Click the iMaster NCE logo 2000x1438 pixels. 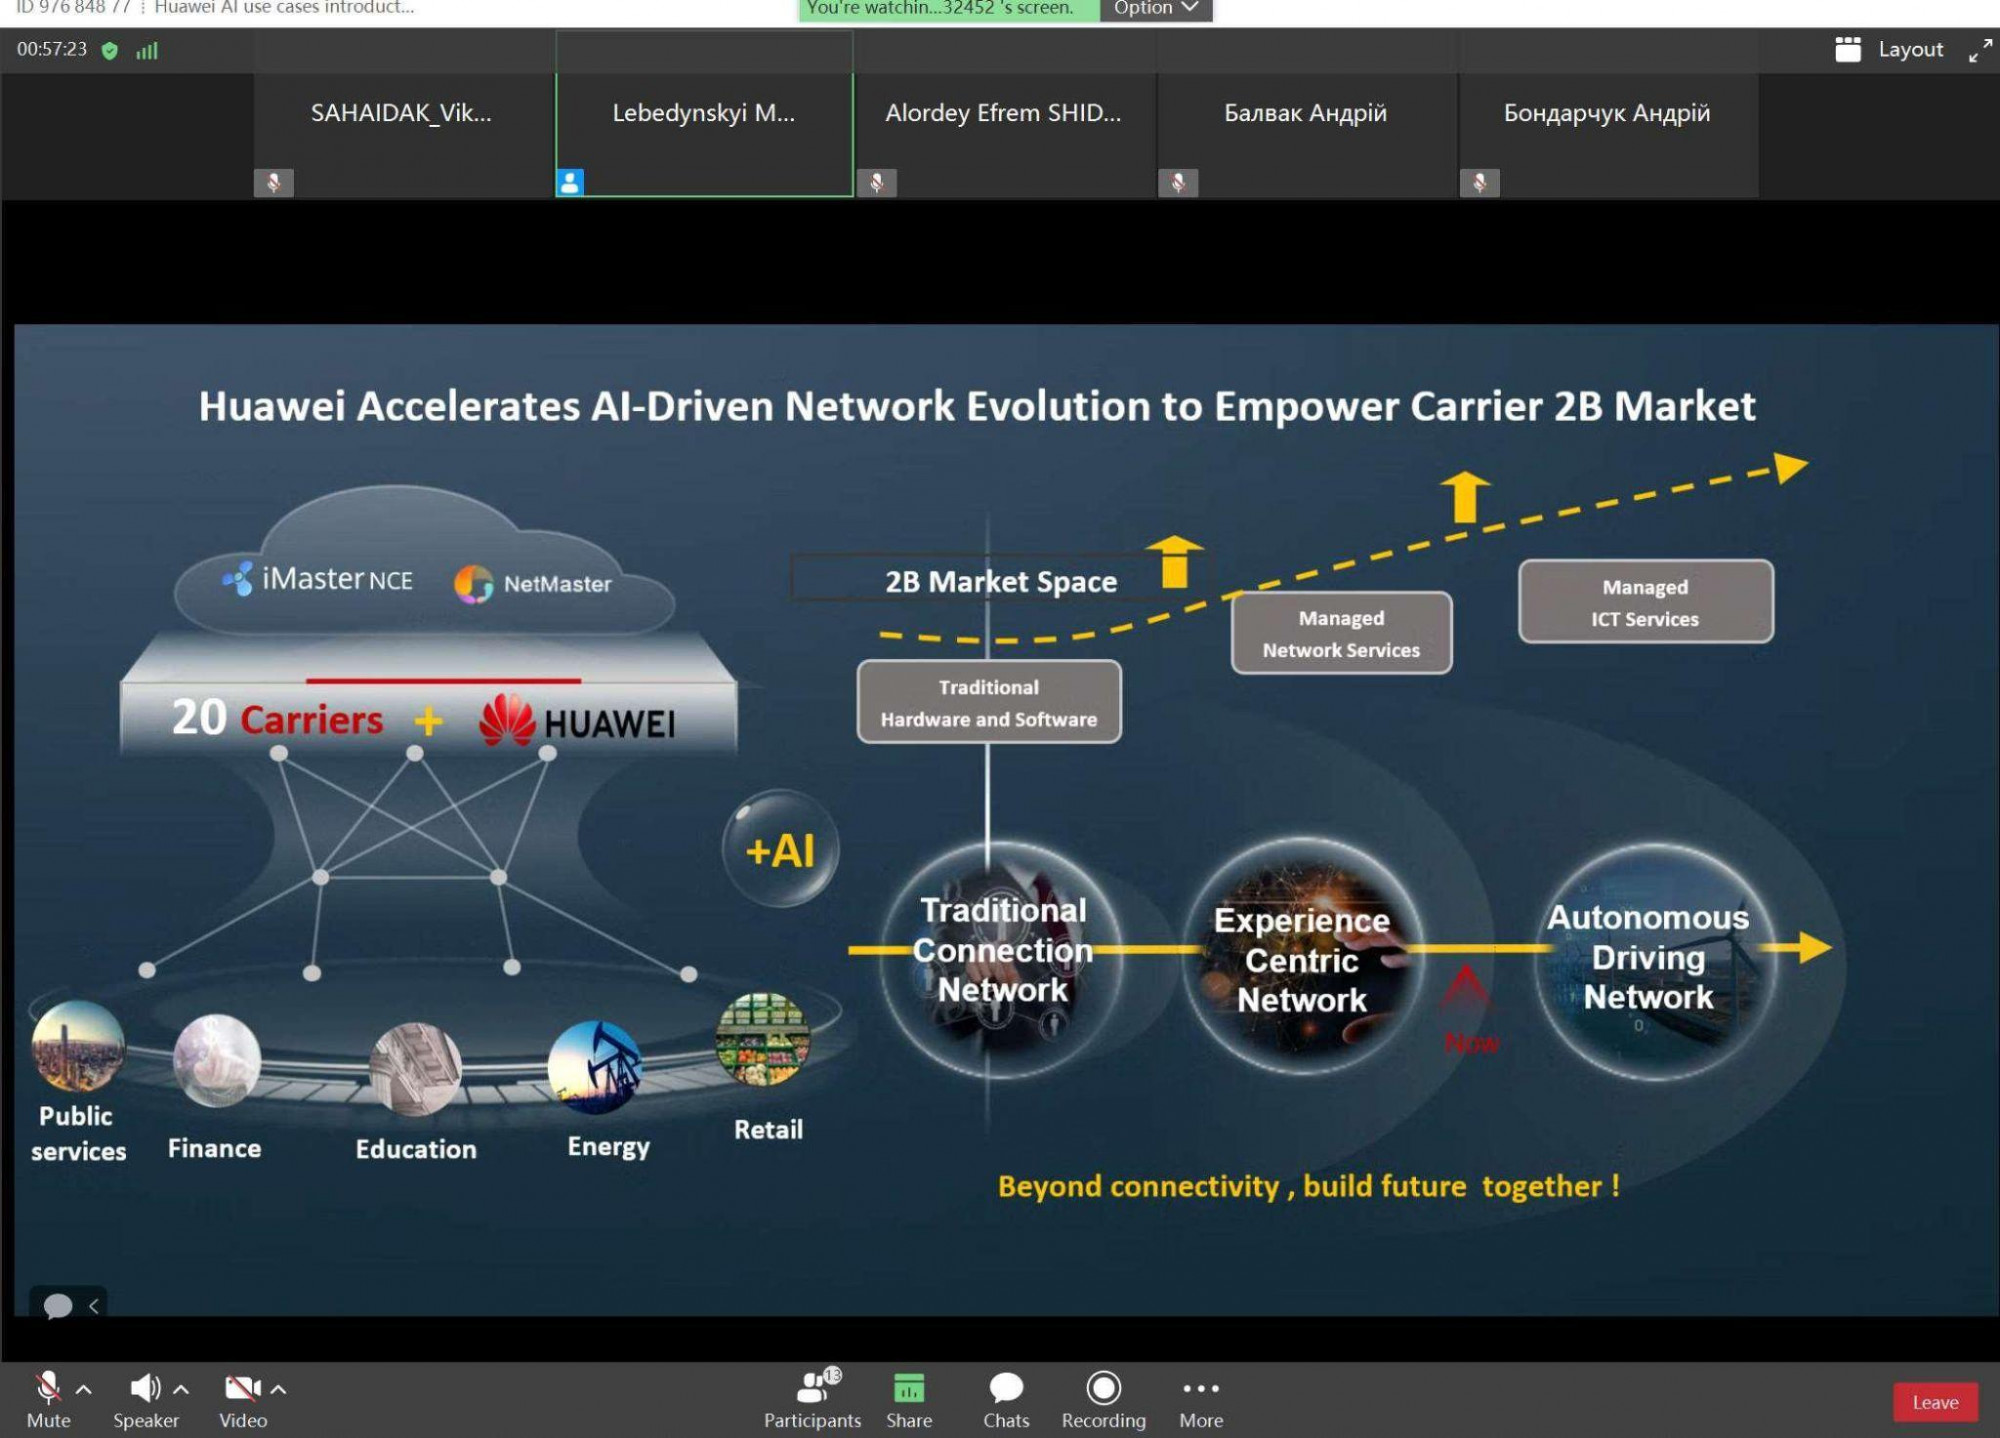(317, 579)
